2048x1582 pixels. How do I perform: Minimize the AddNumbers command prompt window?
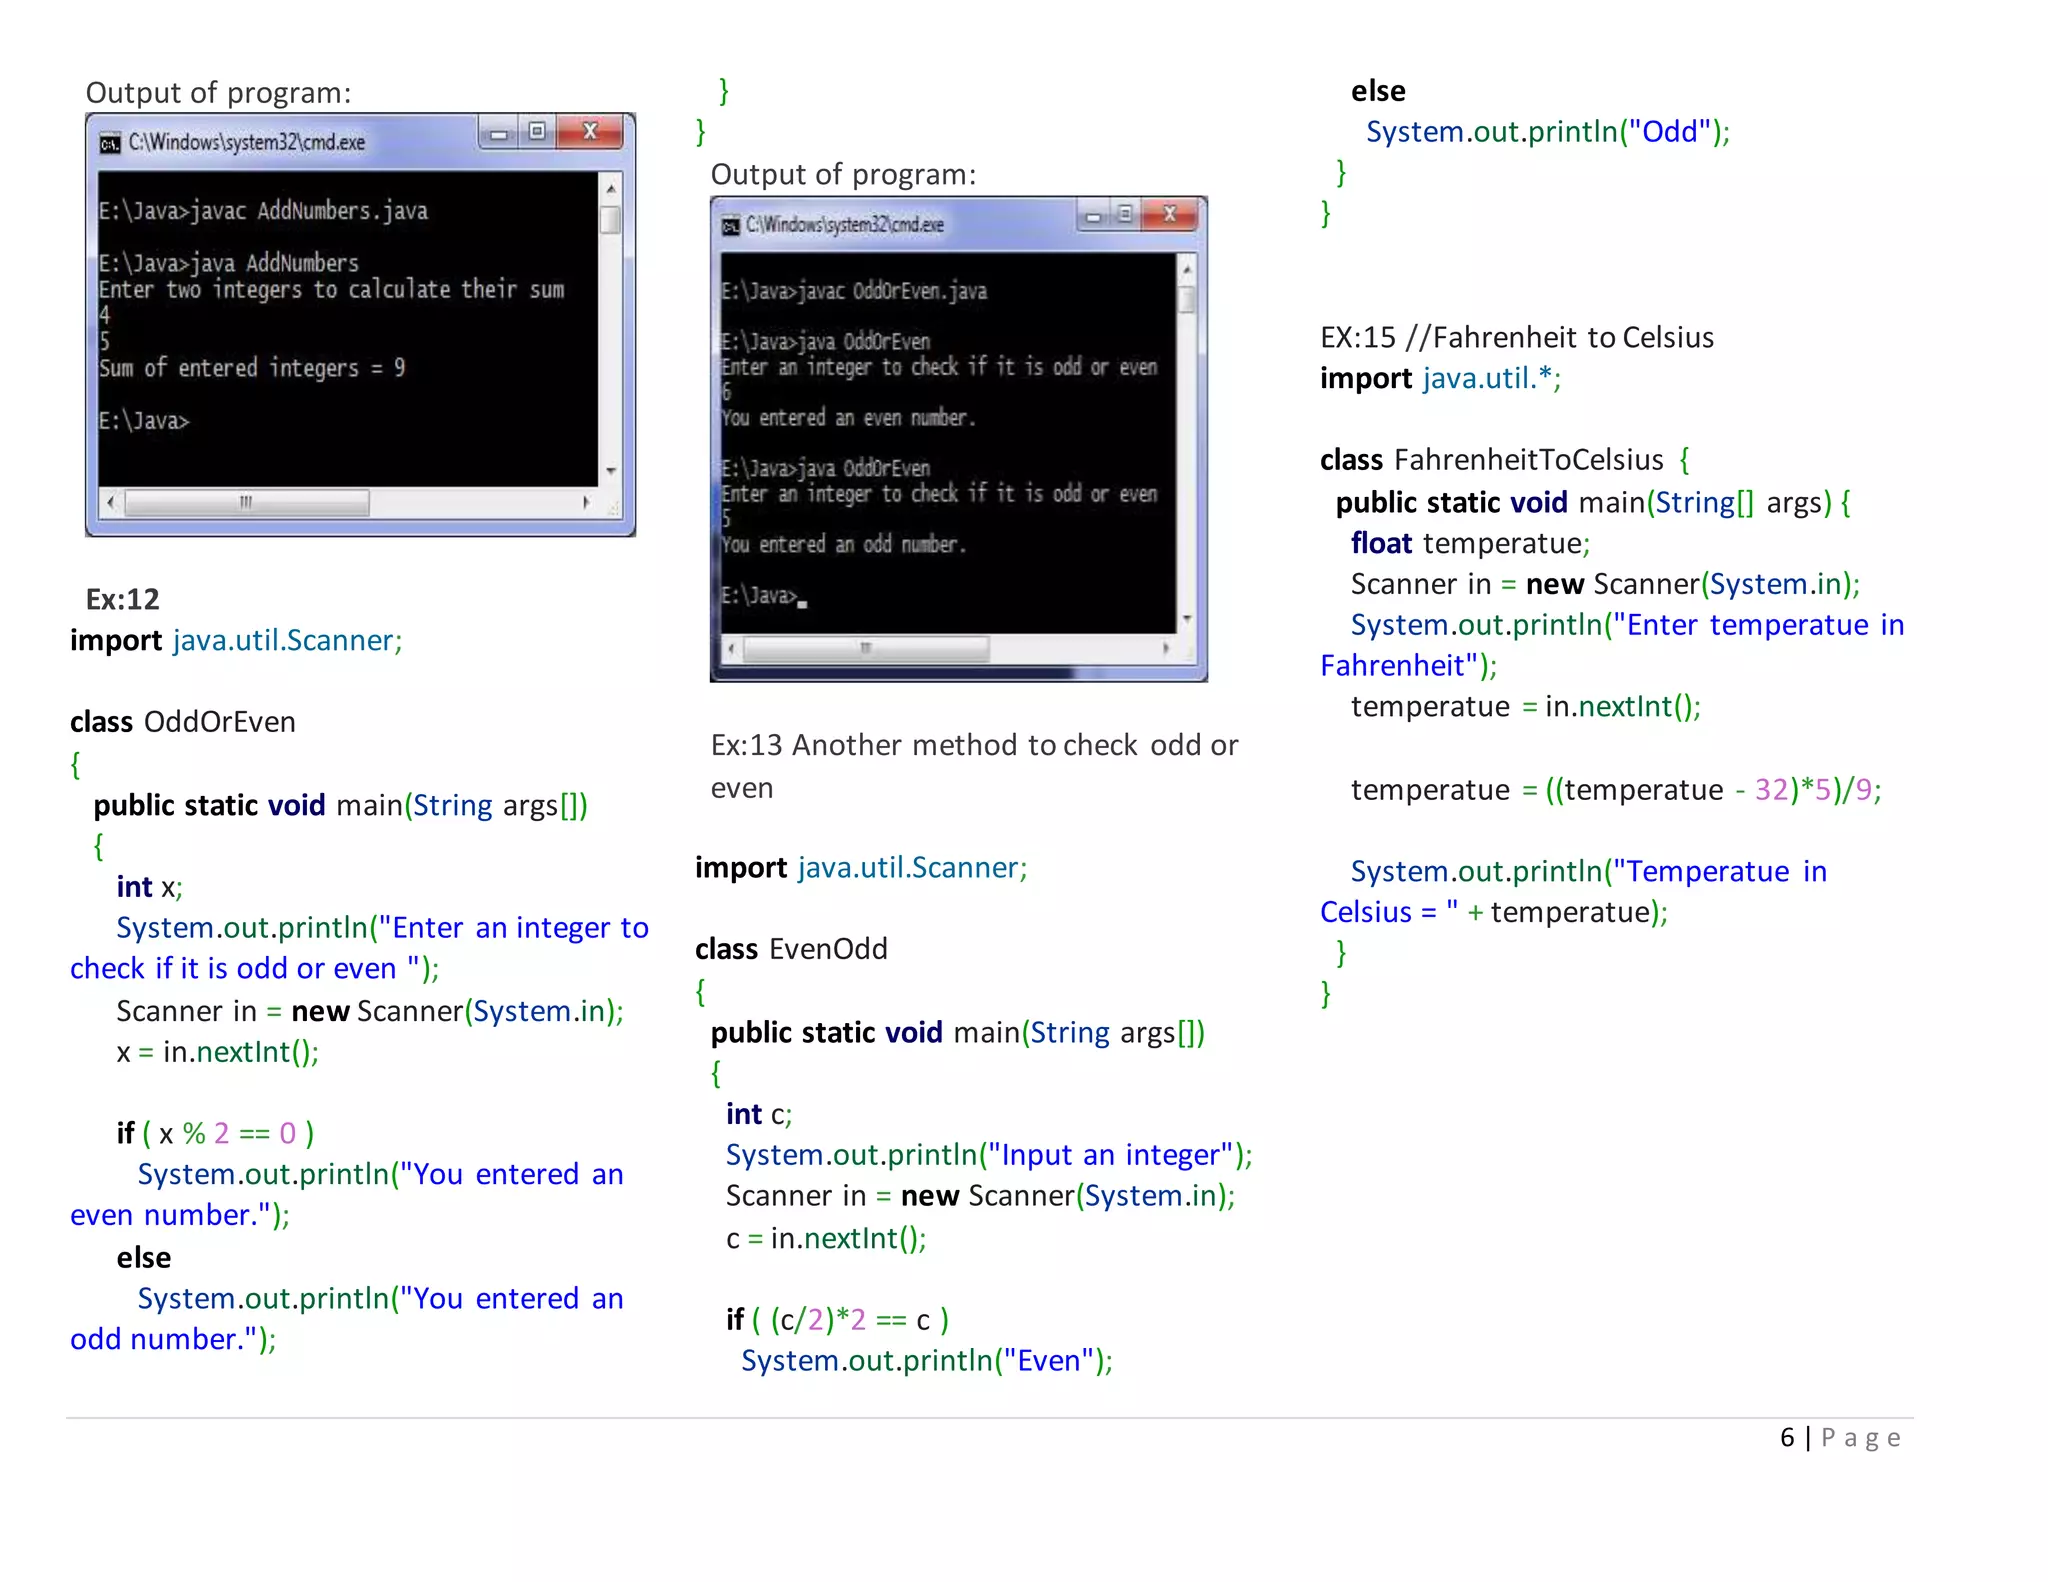(x=497, y=133)
